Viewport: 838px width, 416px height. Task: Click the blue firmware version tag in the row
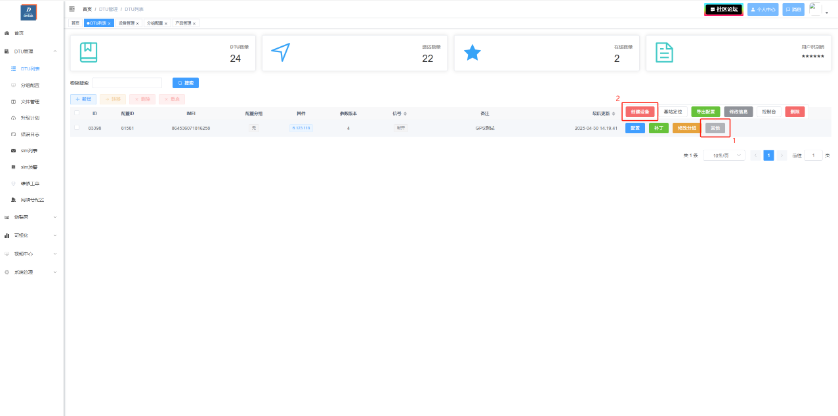[x=301, y=128]
